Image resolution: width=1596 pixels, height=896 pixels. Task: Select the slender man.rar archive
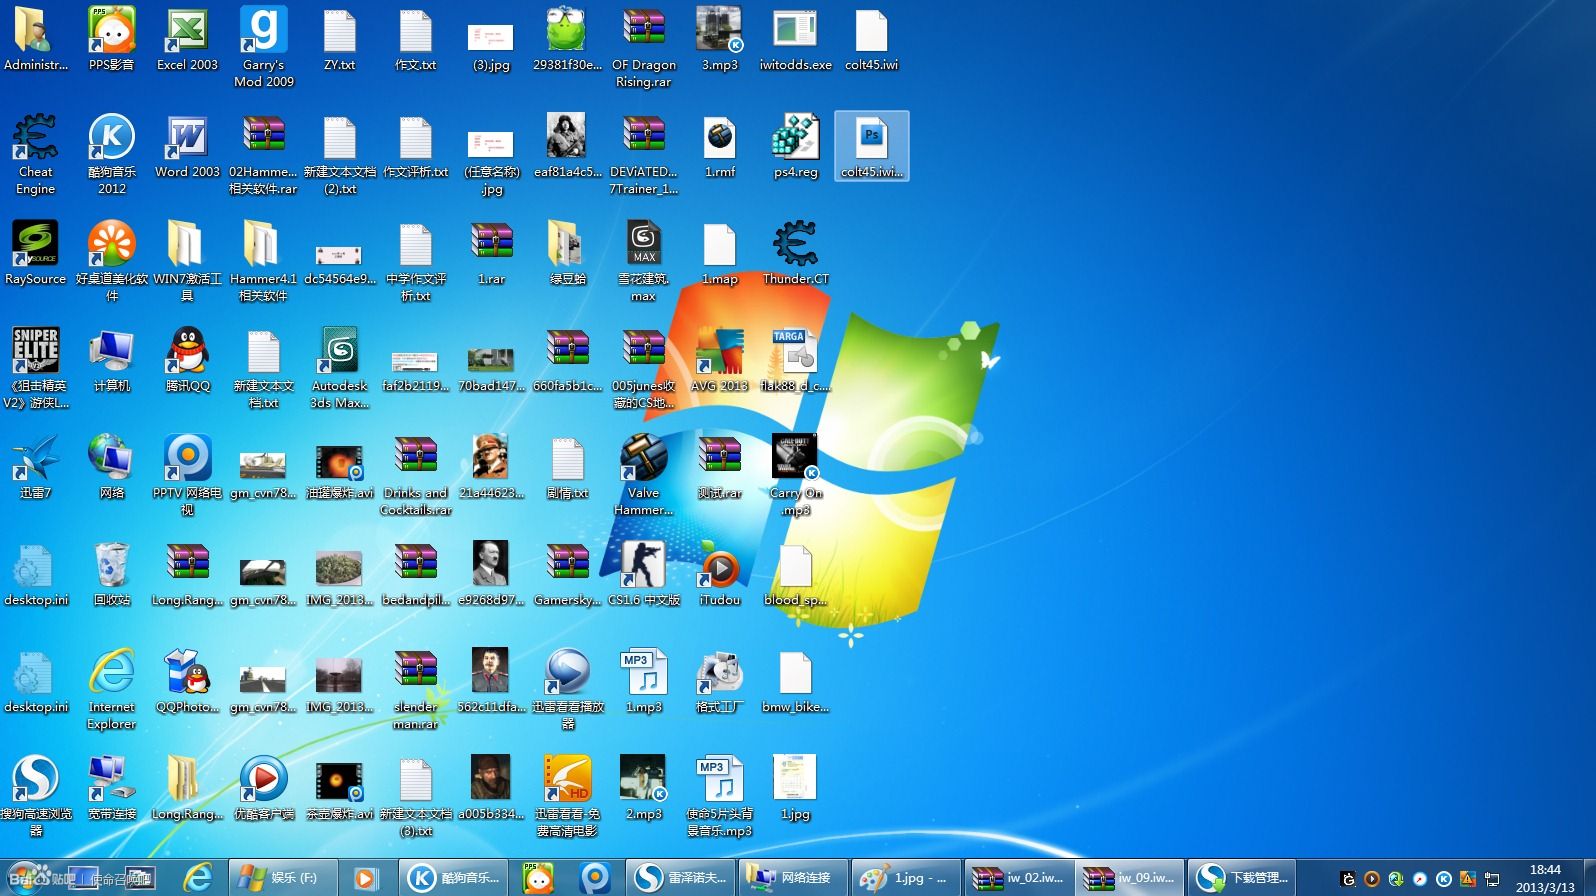click(x=415, y=689)
